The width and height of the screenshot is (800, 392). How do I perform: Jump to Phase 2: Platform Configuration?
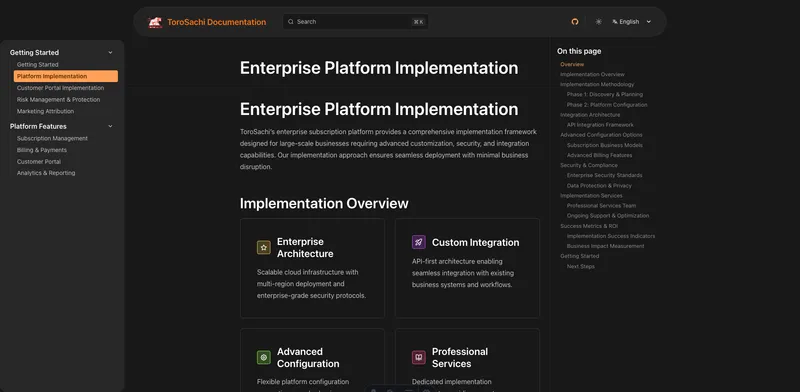pos(607,105)
